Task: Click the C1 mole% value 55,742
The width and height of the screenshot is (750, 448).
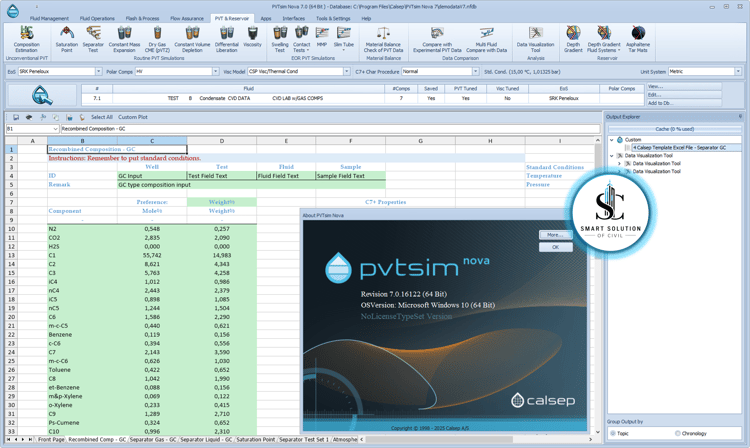Action: (x=152, y=255)
